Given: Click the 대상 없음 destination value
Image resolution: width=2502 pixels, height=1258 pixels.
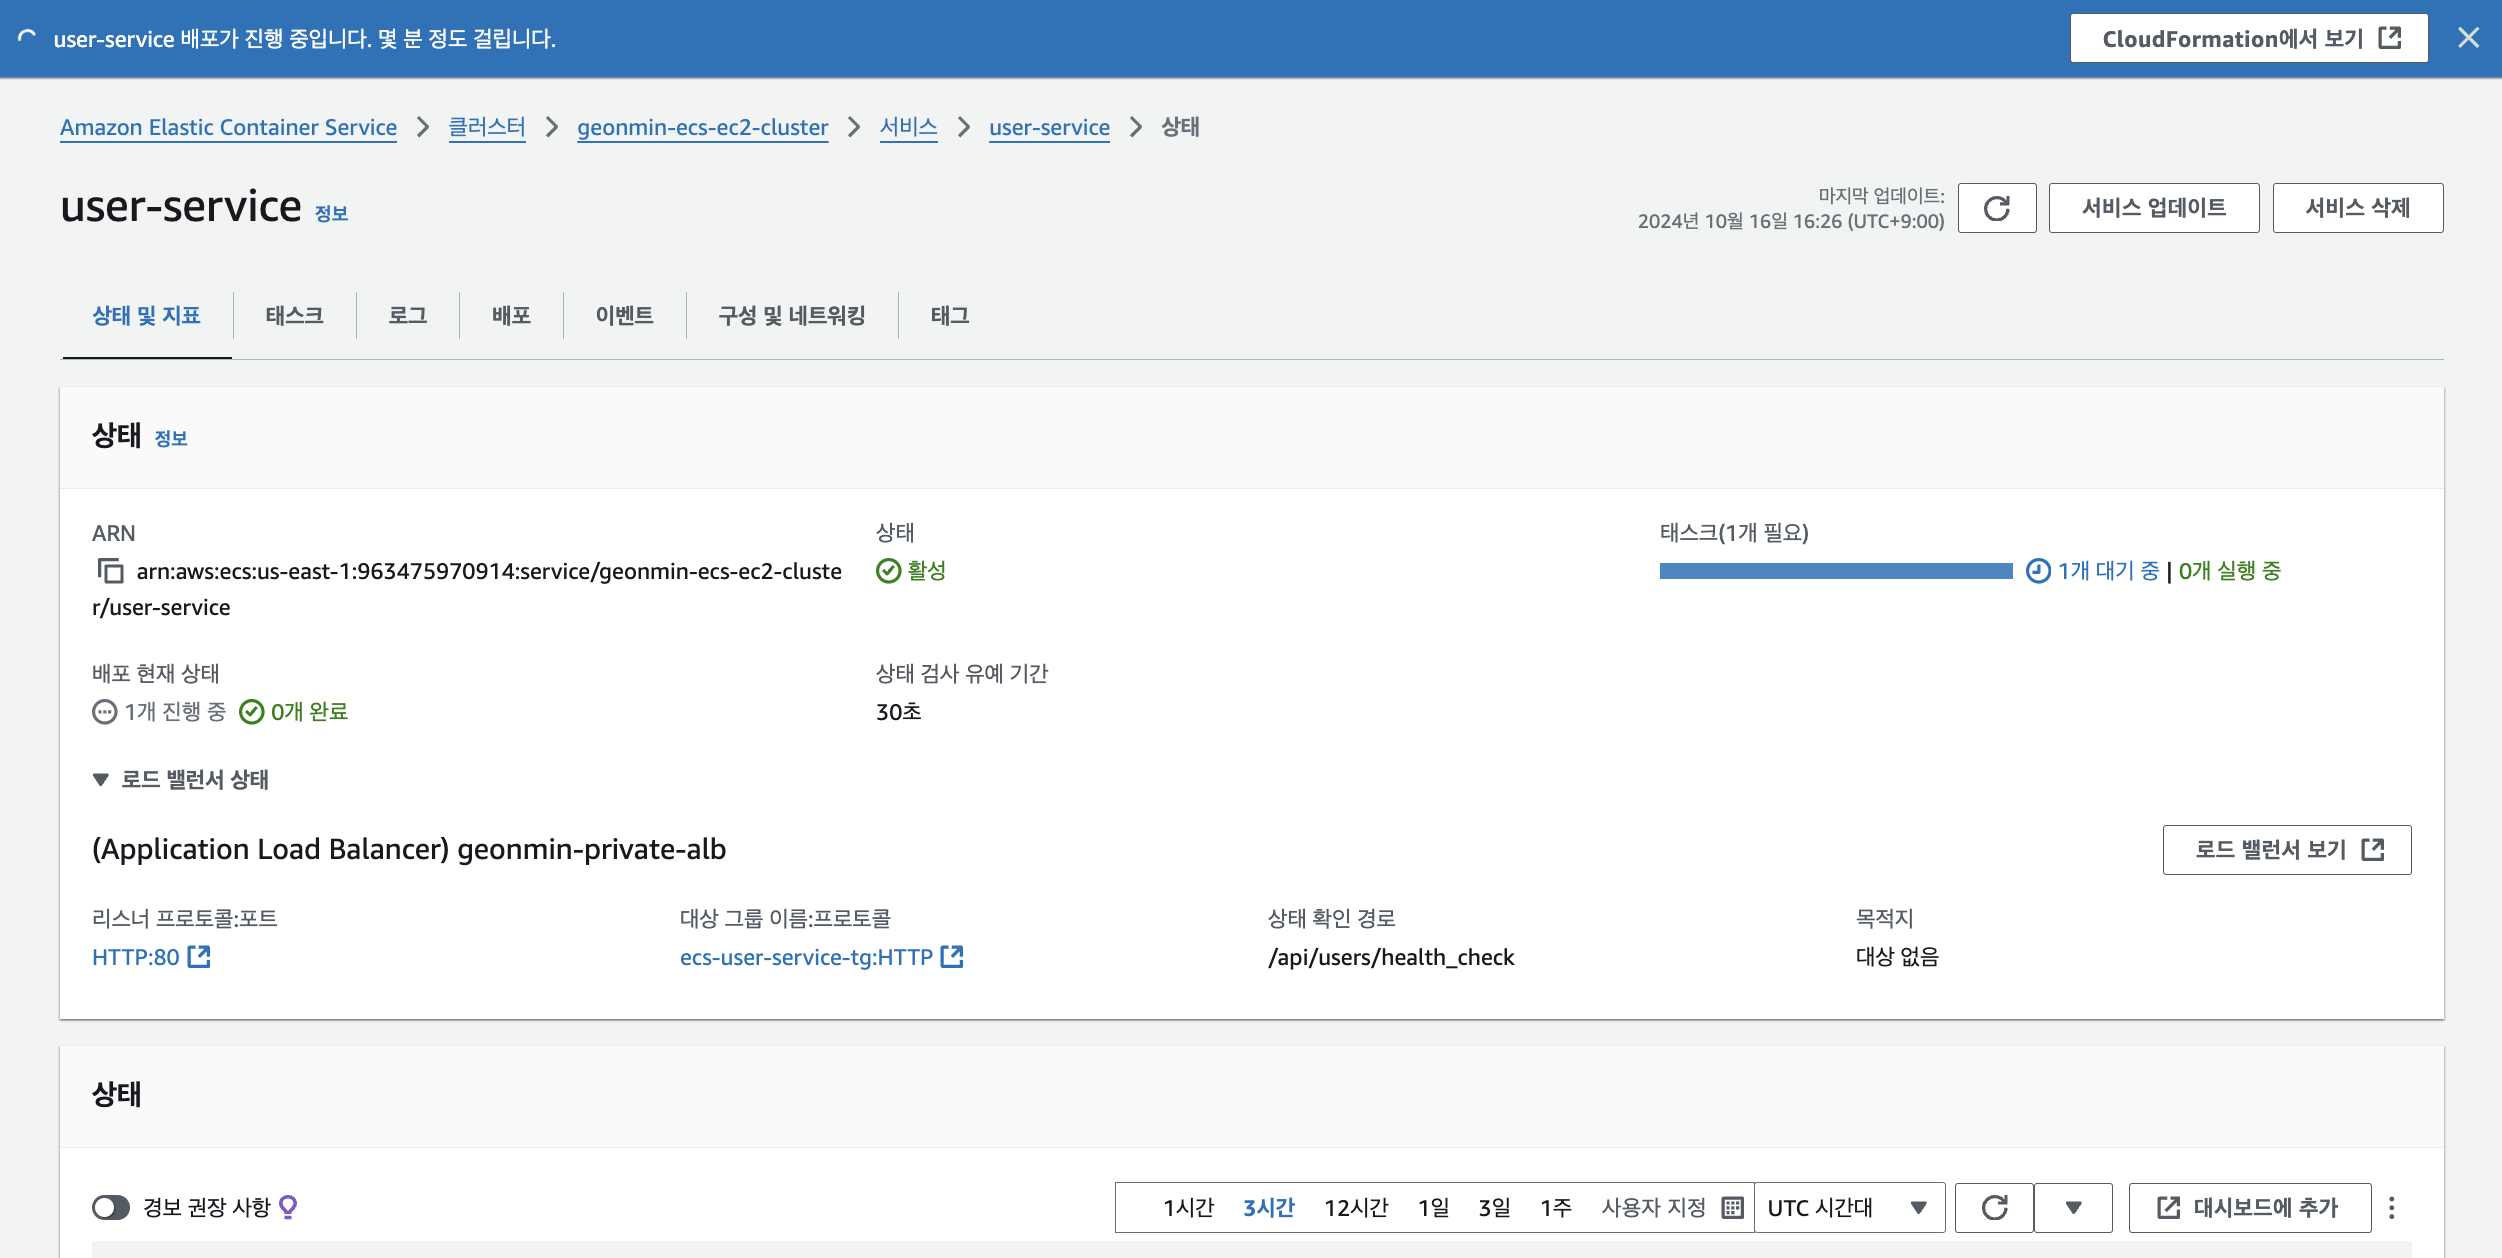Looking at the screenshot, I should 1897,957.
